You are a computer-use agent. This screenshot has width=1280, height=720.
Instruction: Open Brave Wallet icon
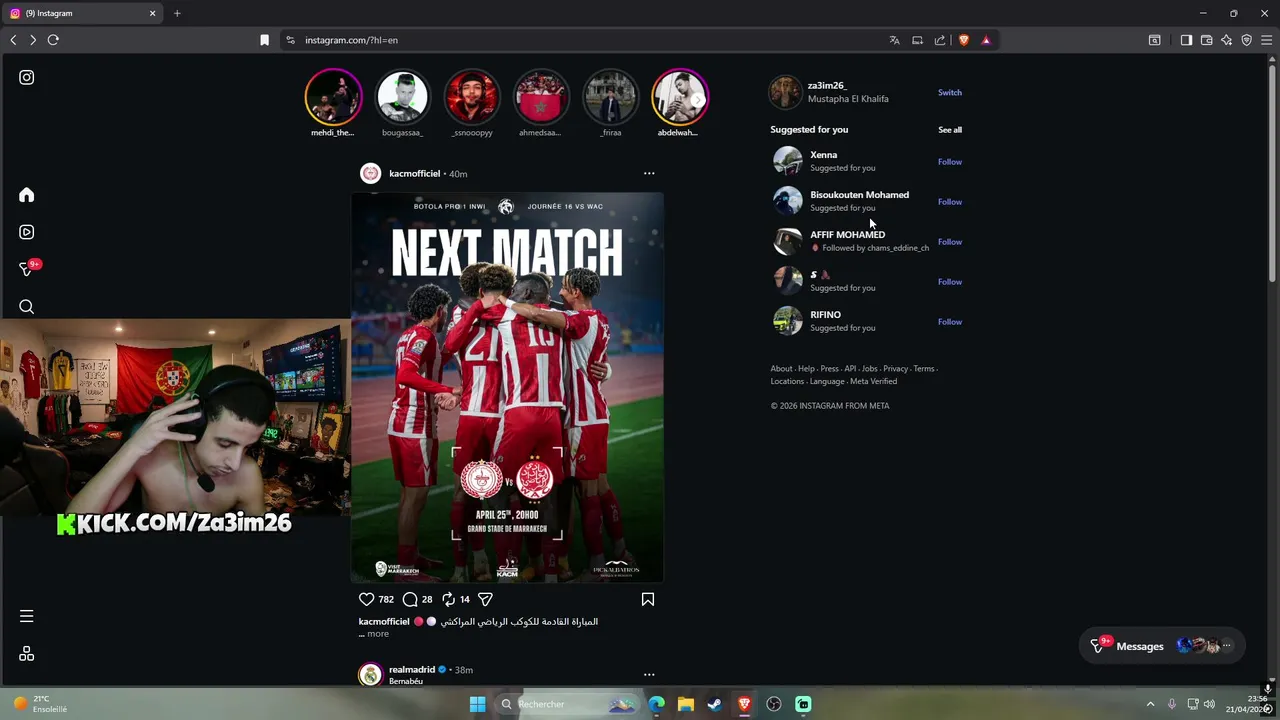click(1207, 40)
